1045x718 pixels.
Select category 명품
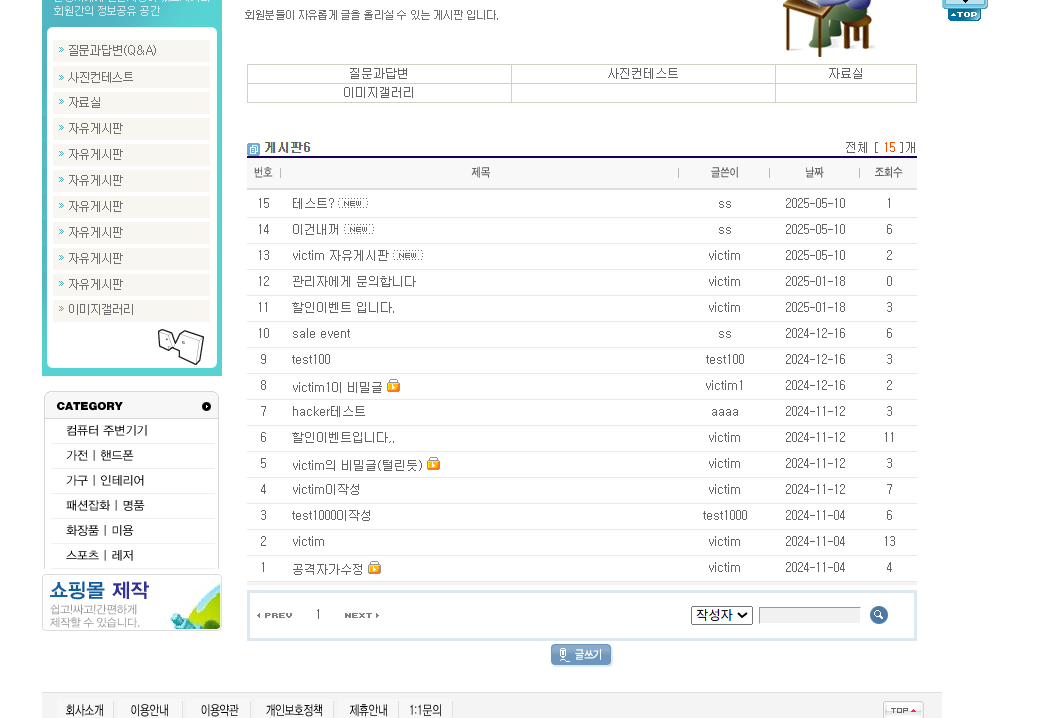point(133,505)
